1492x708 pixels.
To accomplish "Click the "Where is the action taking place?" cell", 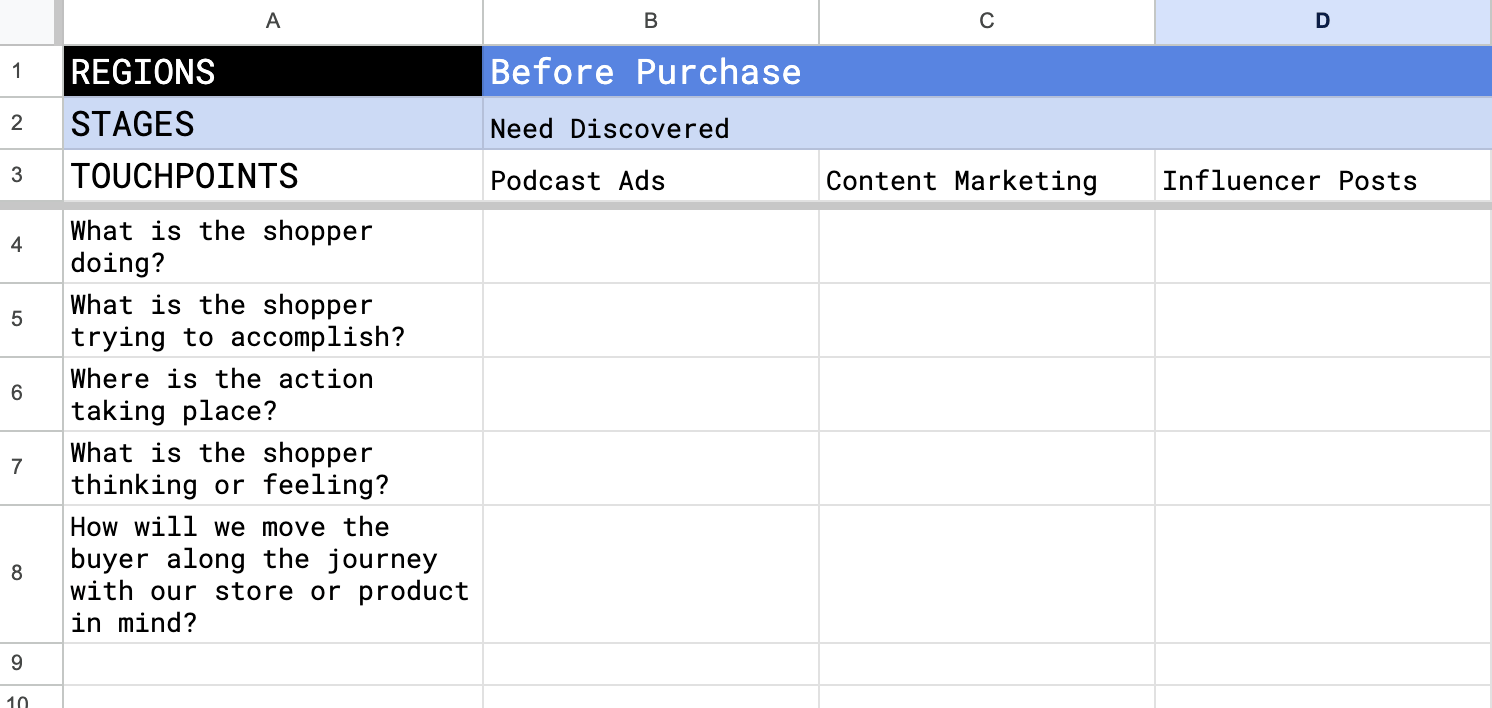I will coord(272,394).
